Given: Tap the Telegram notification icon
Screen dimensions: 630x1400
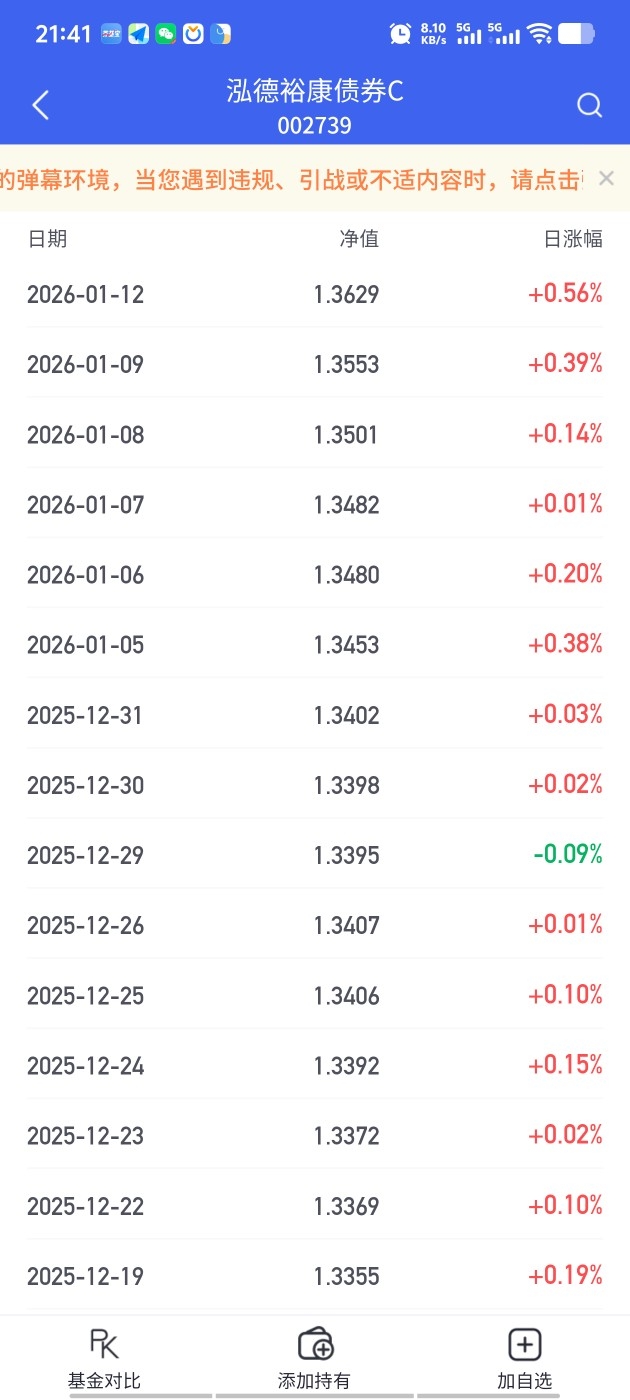Looking at the screenshot, I should [x=138, y=34].
